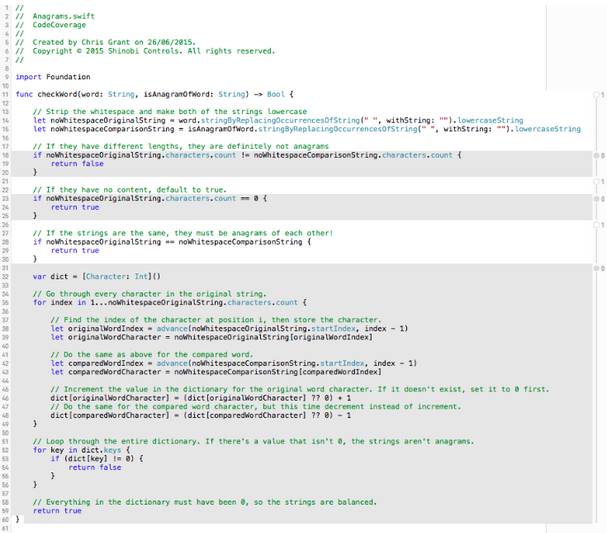Click 'Created by Chris Grant' comment line
607x533 pixels.
coord(106,42)
